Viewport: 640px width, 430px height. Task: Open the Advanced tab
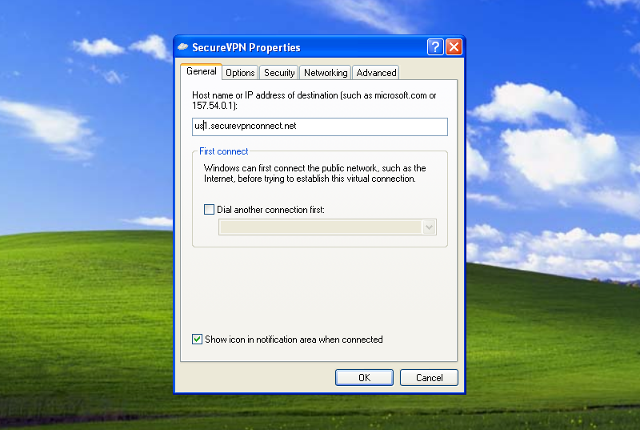pyautogui.click(x=376, y=73)
